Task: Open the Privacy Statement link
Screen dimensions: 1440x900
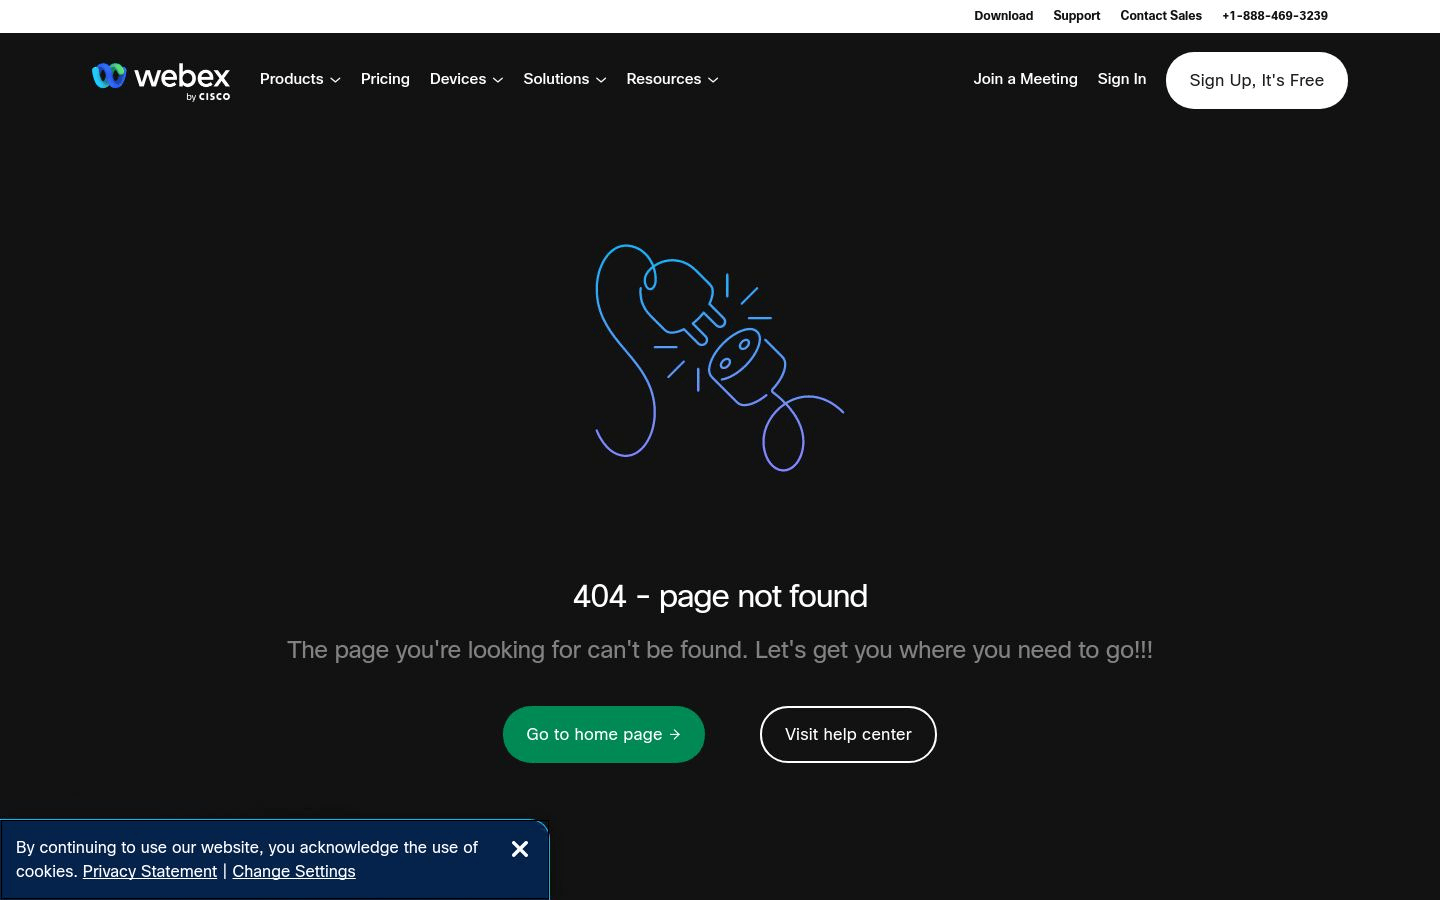Action: 150,872
